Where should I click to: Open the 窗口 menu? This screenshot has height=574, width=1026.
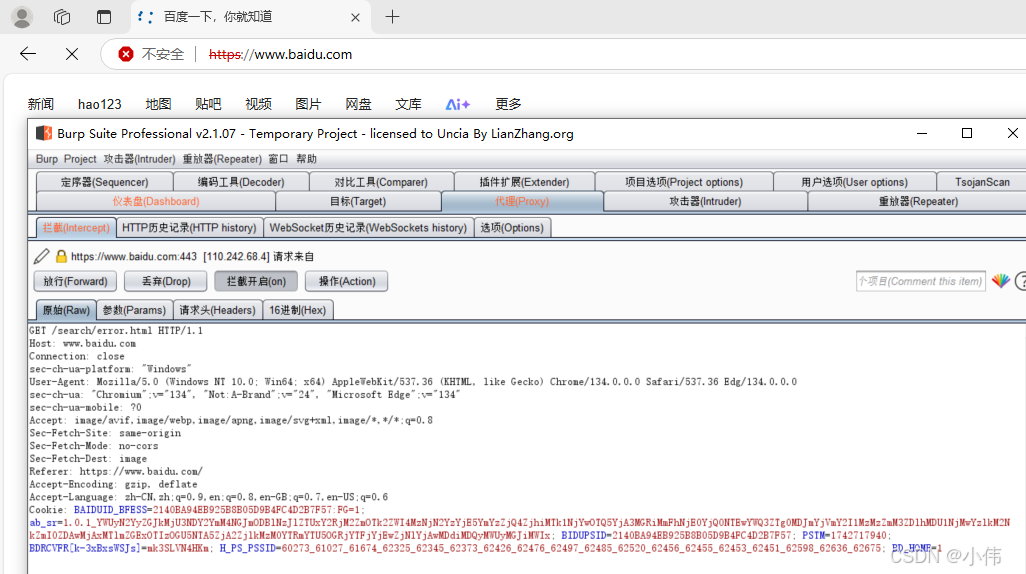pyautogui.click(x=278, y=159)
